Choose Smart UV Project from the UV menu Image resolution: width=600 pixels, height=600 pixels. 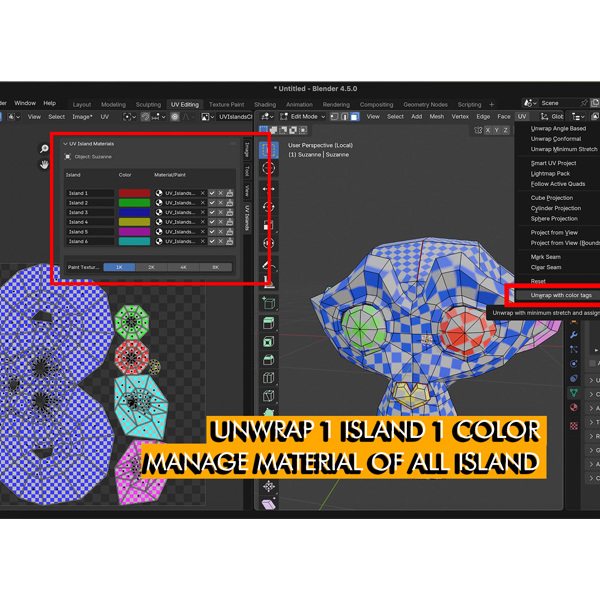tap(553, 163)
